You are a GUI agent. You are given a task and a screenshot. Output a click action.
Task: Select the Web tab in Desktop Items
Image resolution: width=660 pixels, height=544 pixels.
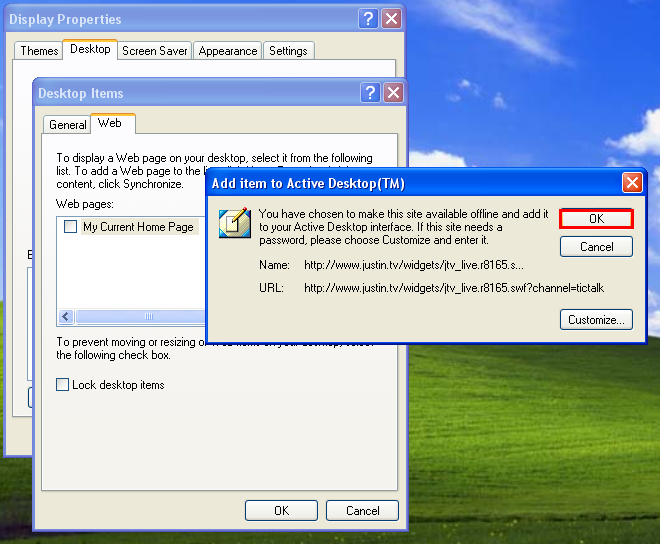(x=113, y=123)
